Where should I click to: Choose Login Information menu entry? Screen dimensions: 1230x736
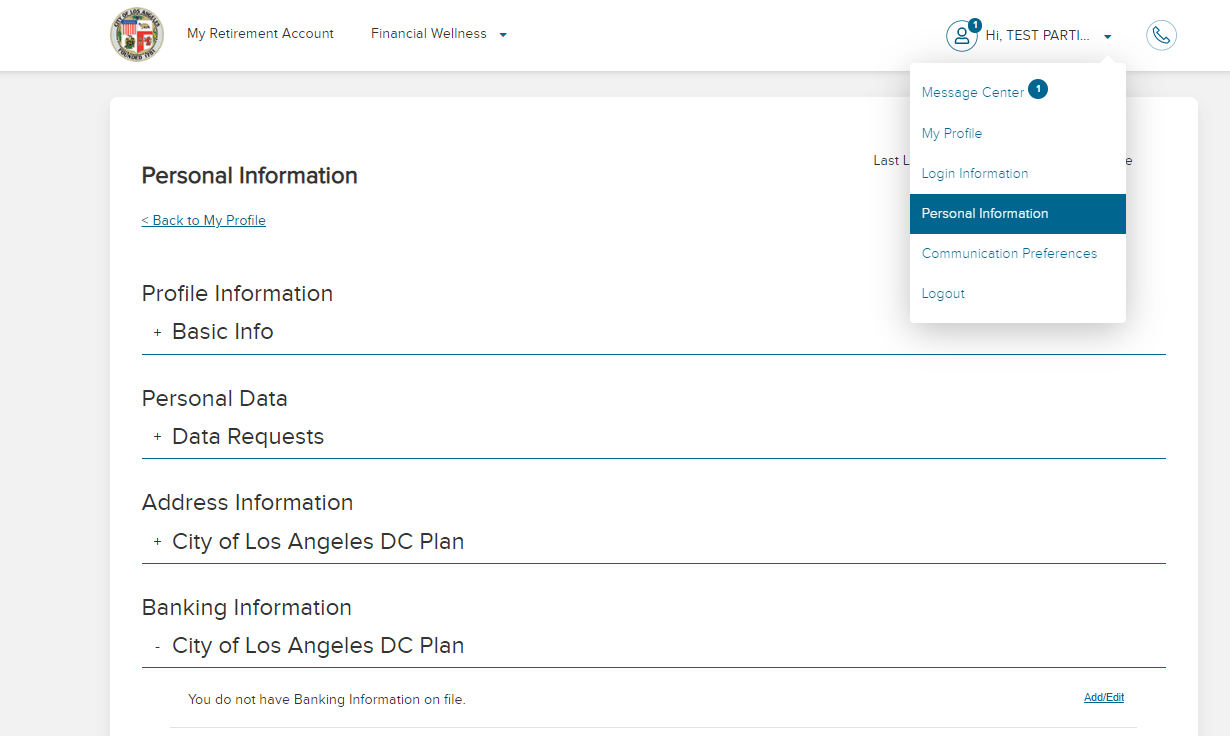click(975, 173)
